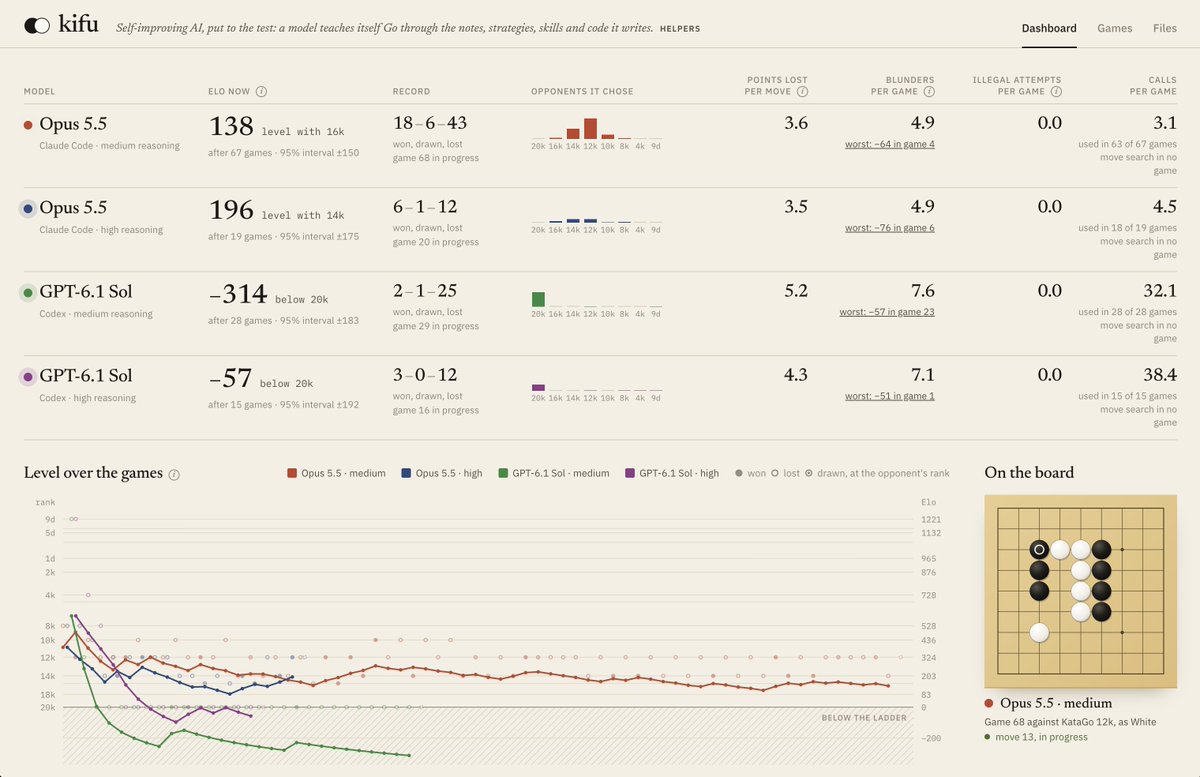Click the calls per game value 38.4

(x=1160, y=376)
